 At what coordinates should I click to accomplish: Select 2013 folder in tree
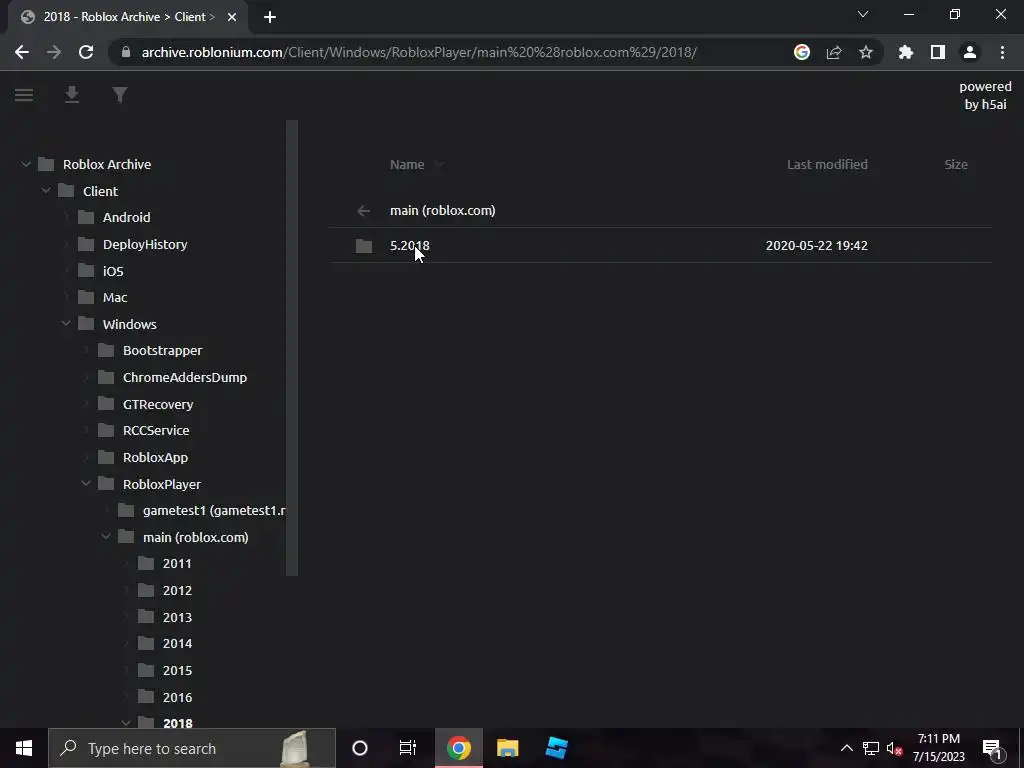pyautogui.click(x=177, y=617)
